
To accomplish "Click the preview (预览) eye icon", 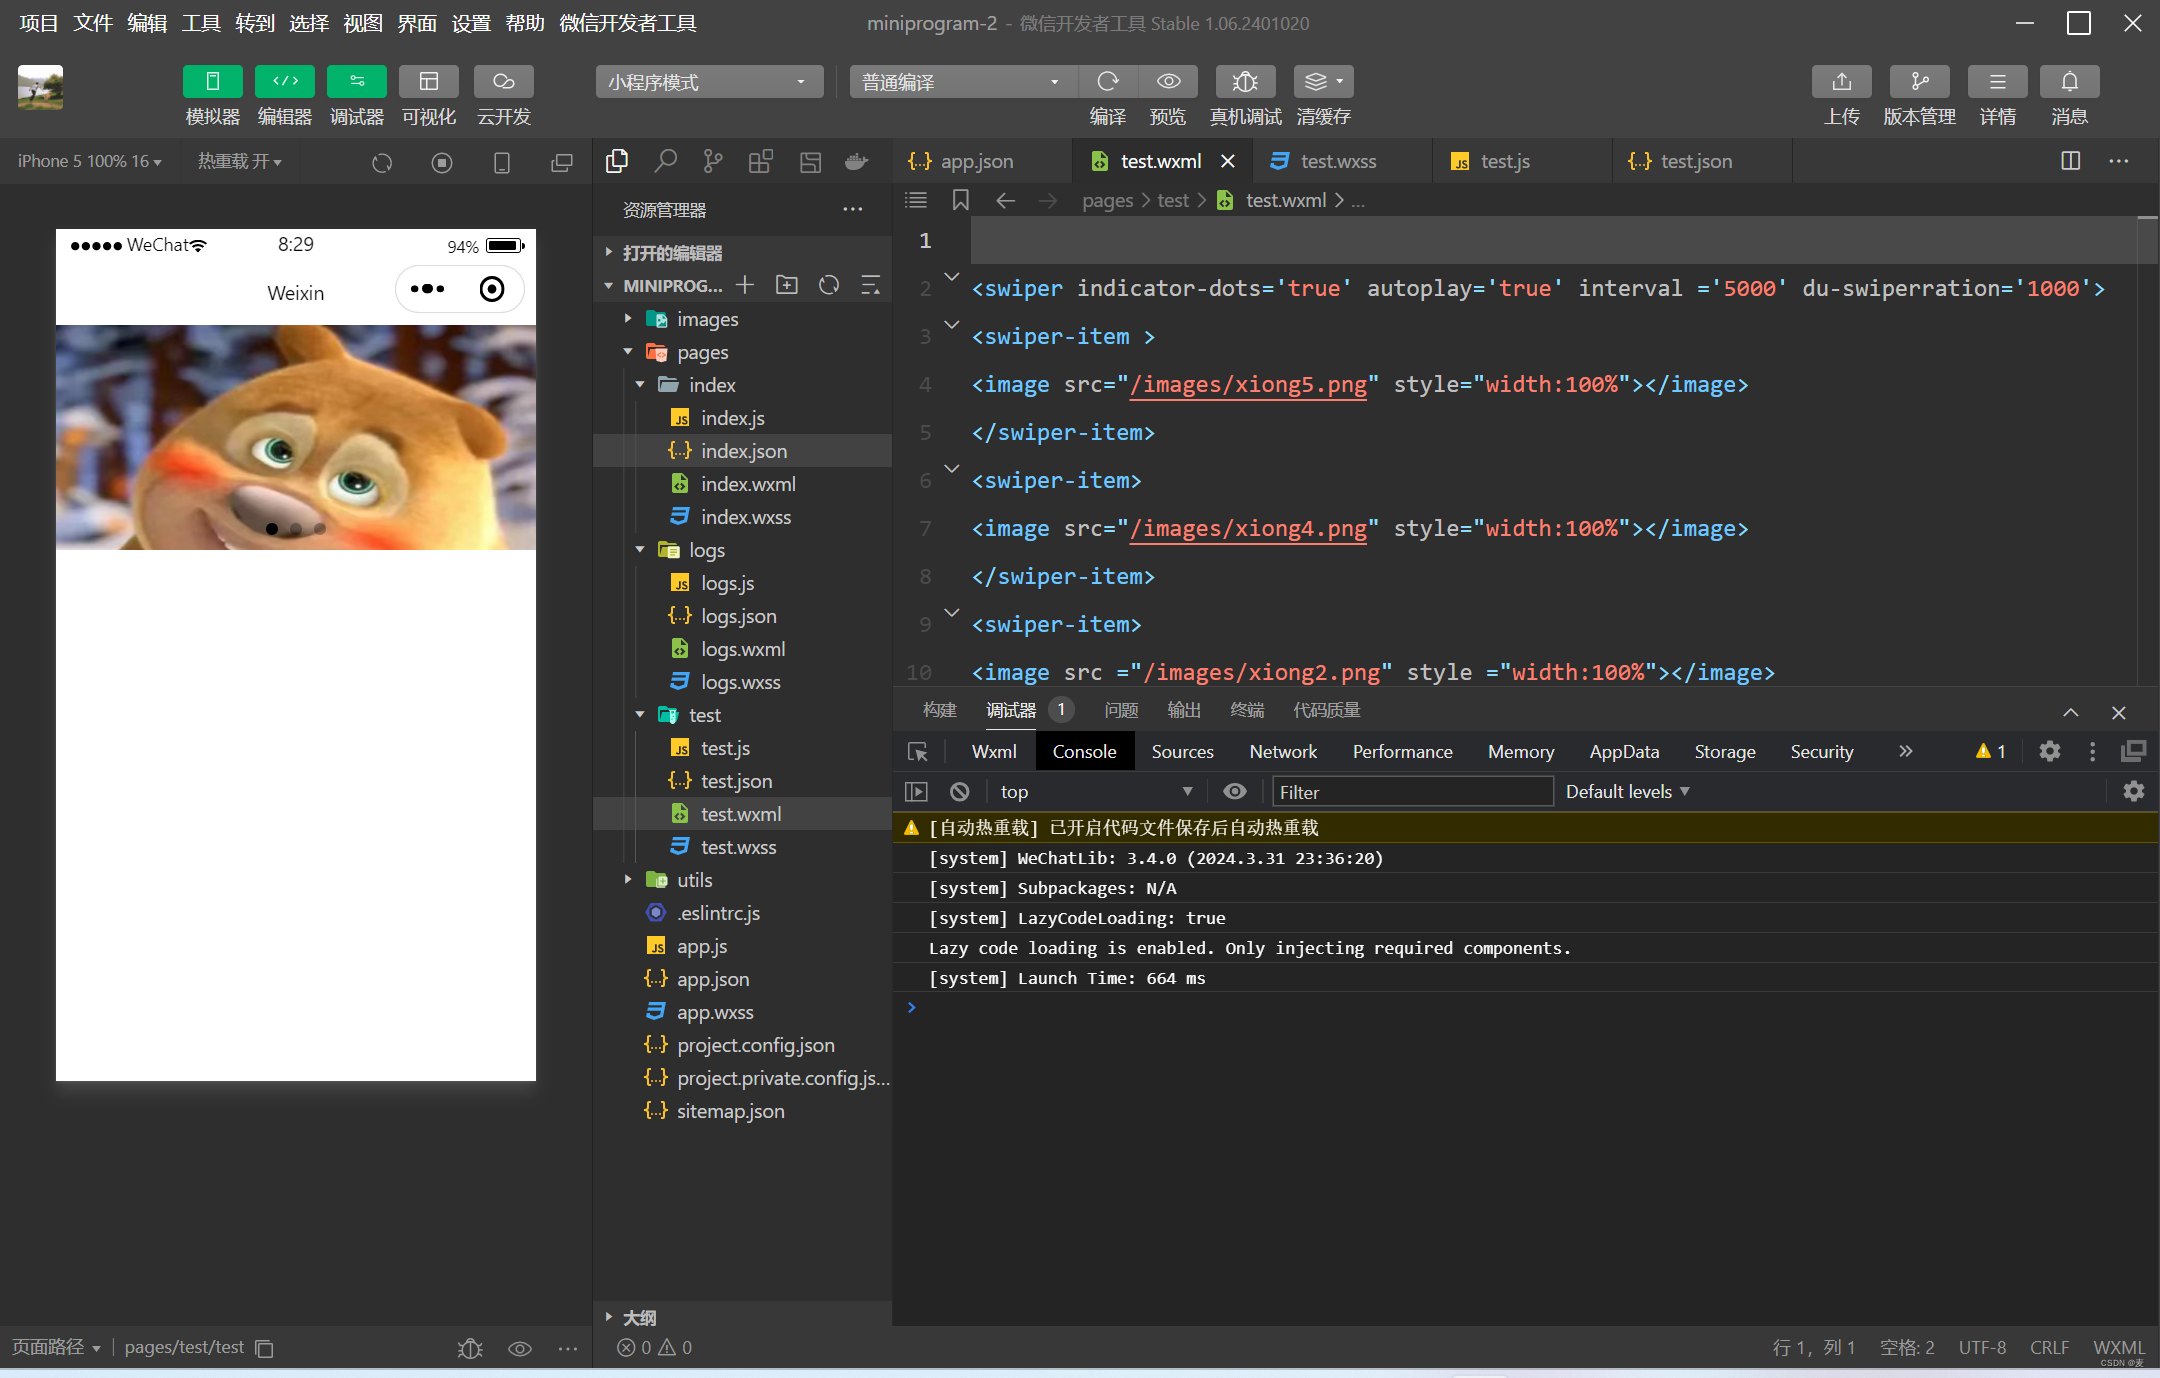I will (1168, 81).
